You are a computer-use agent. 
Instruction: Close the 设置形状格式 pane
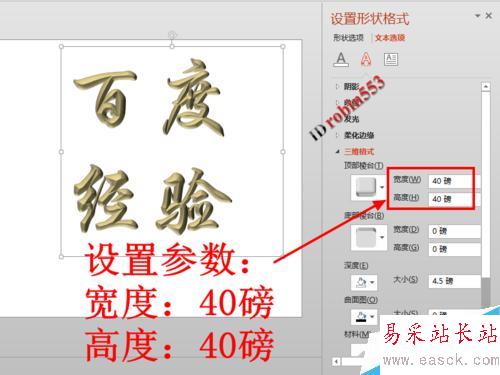pos(489,15)
